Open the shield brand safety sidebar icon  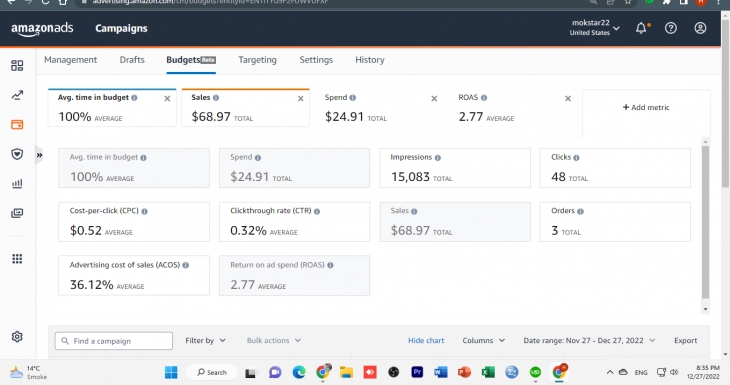[17, 154]
